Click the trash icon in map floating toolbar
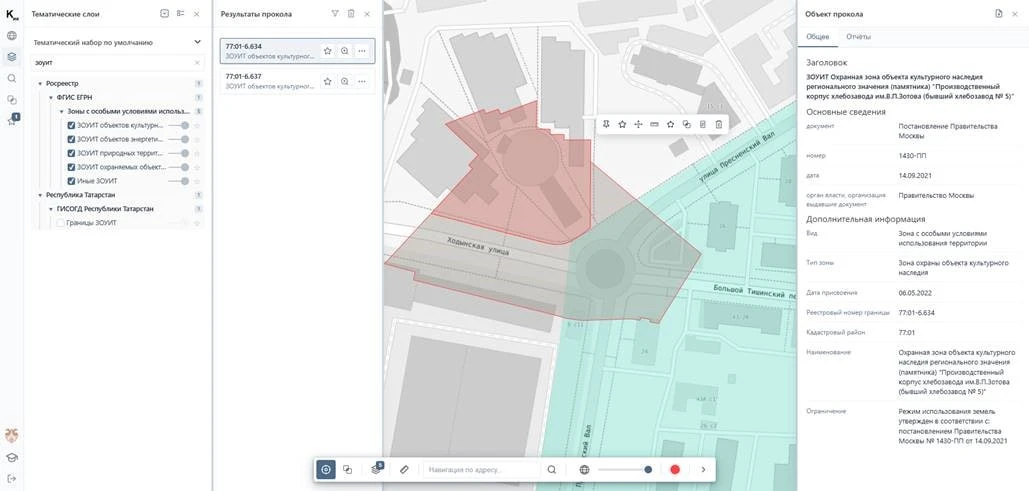This screenshot has height=491, width=1029. tap(719, 124)
